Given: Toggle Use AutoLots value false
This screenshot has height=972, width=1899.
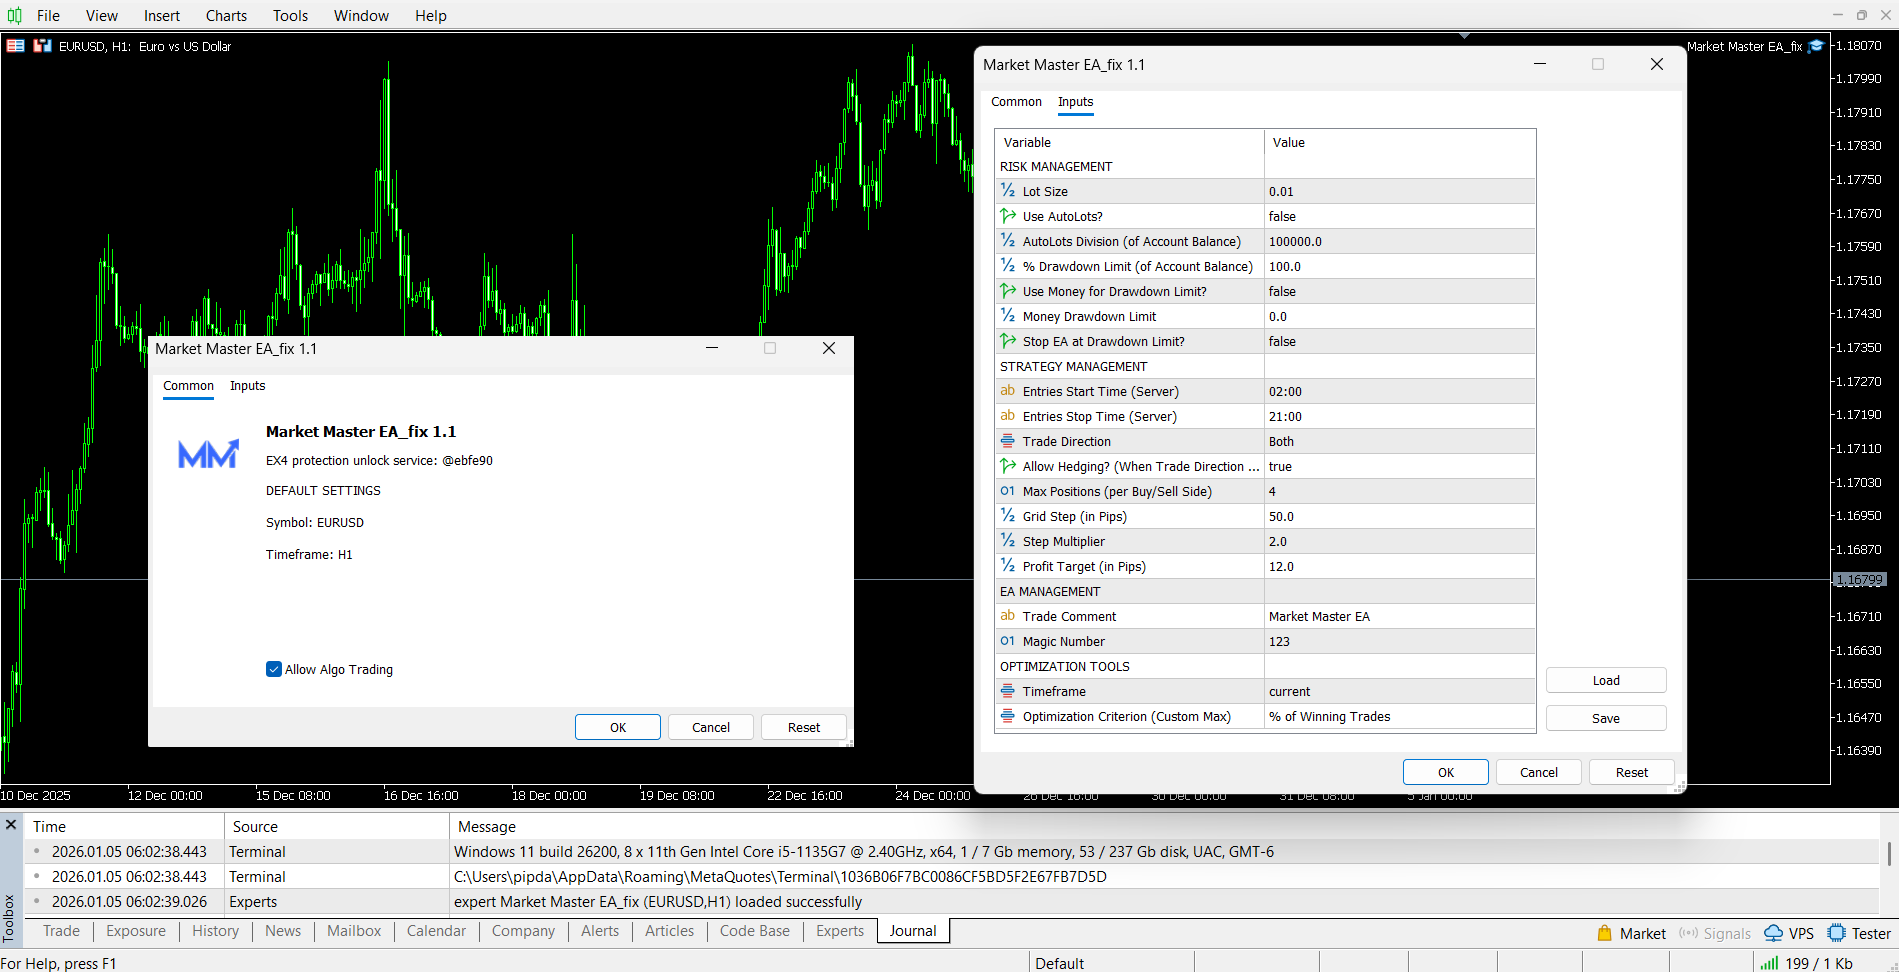Looking at the screenshot, I should click(x=1398, y=217).
